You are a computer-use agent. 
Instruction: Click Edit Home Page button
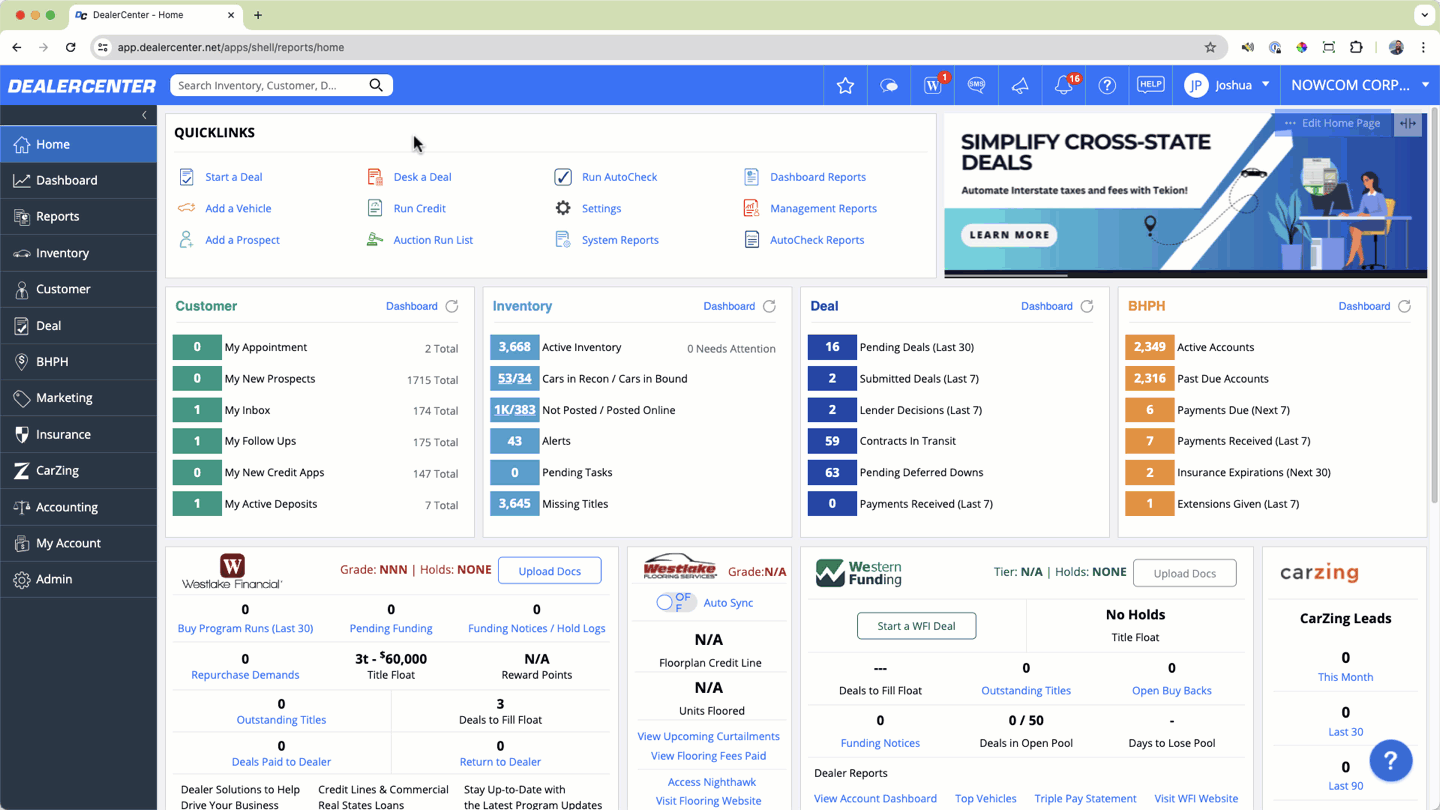point(1331,123)
